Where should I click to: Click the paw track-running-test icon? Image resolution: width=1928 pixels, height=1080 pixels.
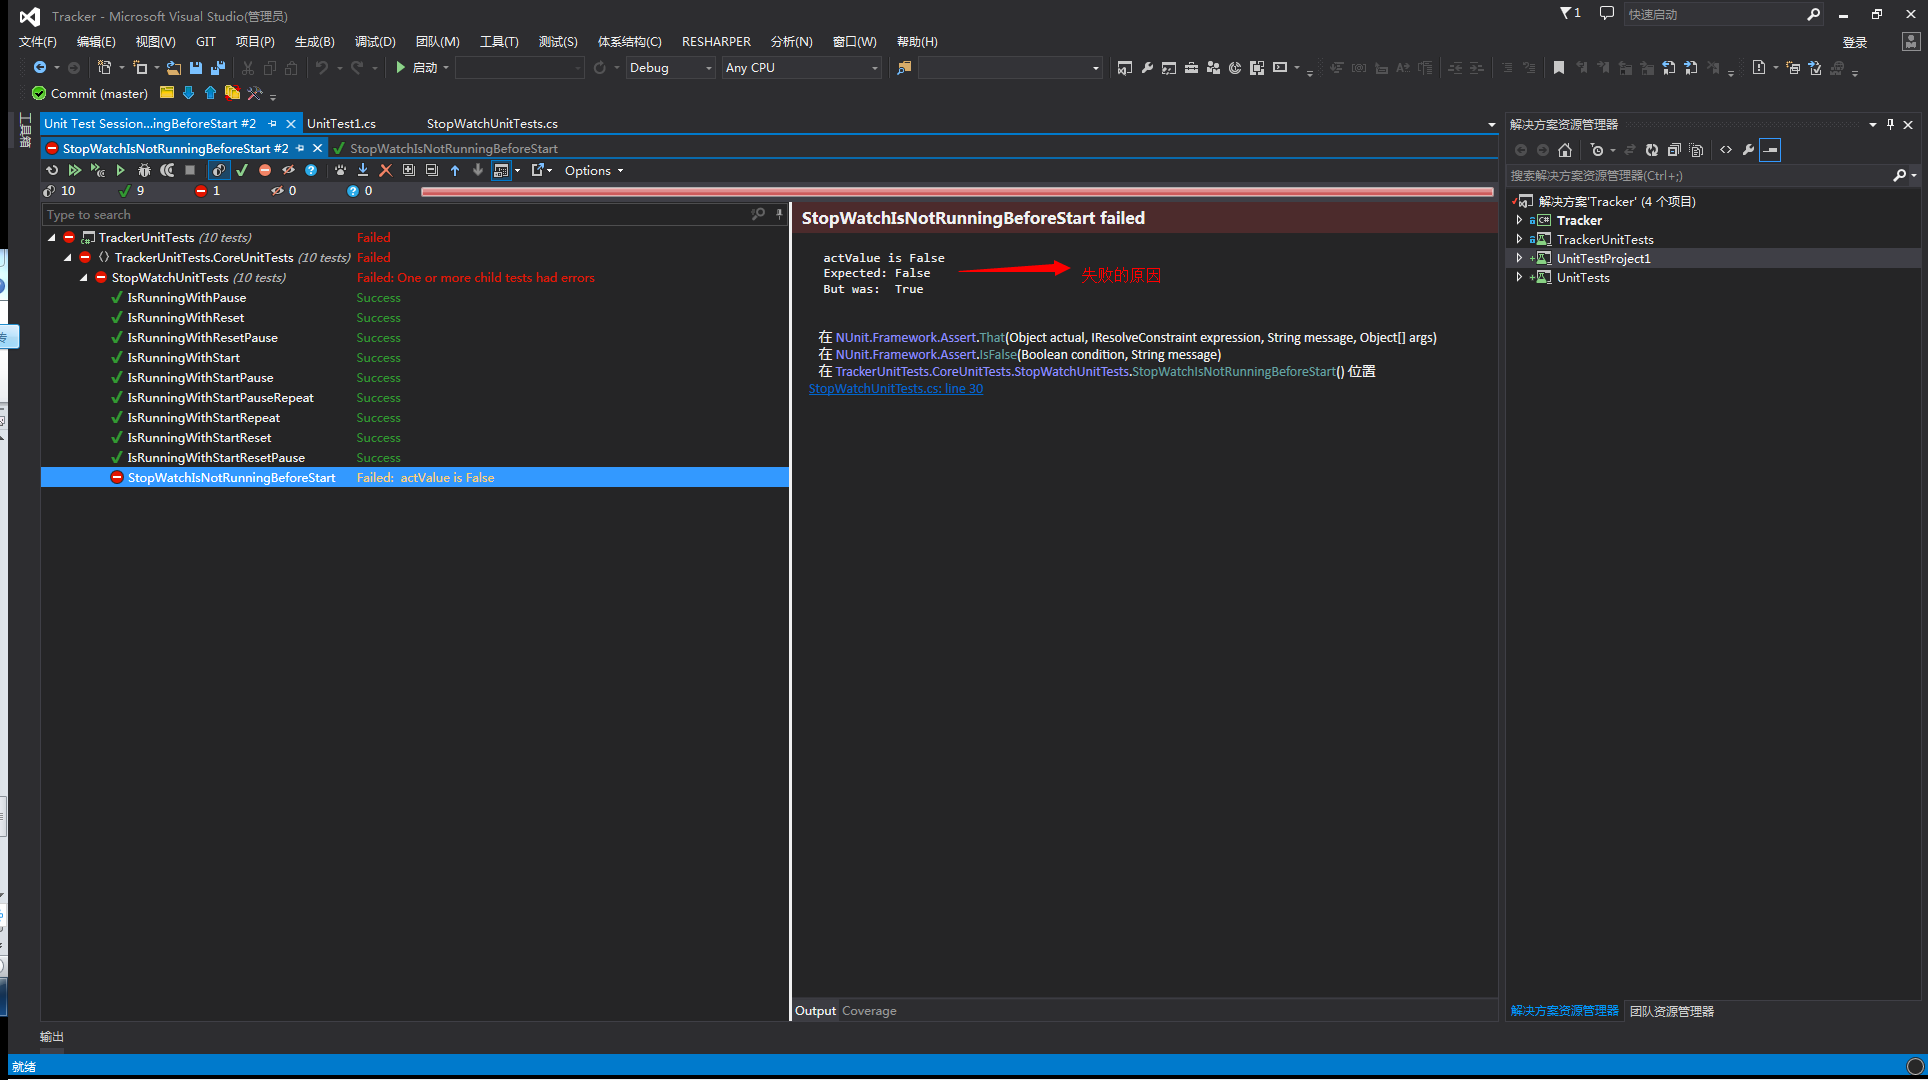point(340,170)
